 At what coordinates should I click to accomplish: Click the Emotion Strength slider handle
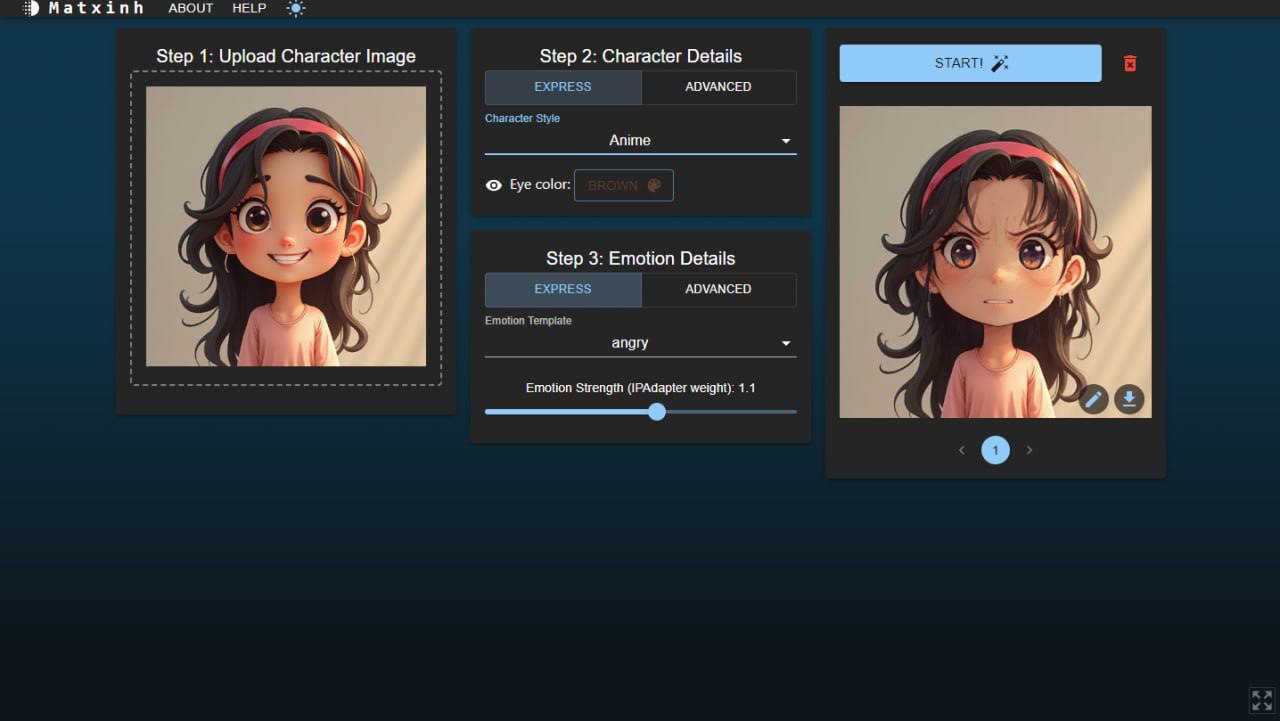tap(657, 411)
